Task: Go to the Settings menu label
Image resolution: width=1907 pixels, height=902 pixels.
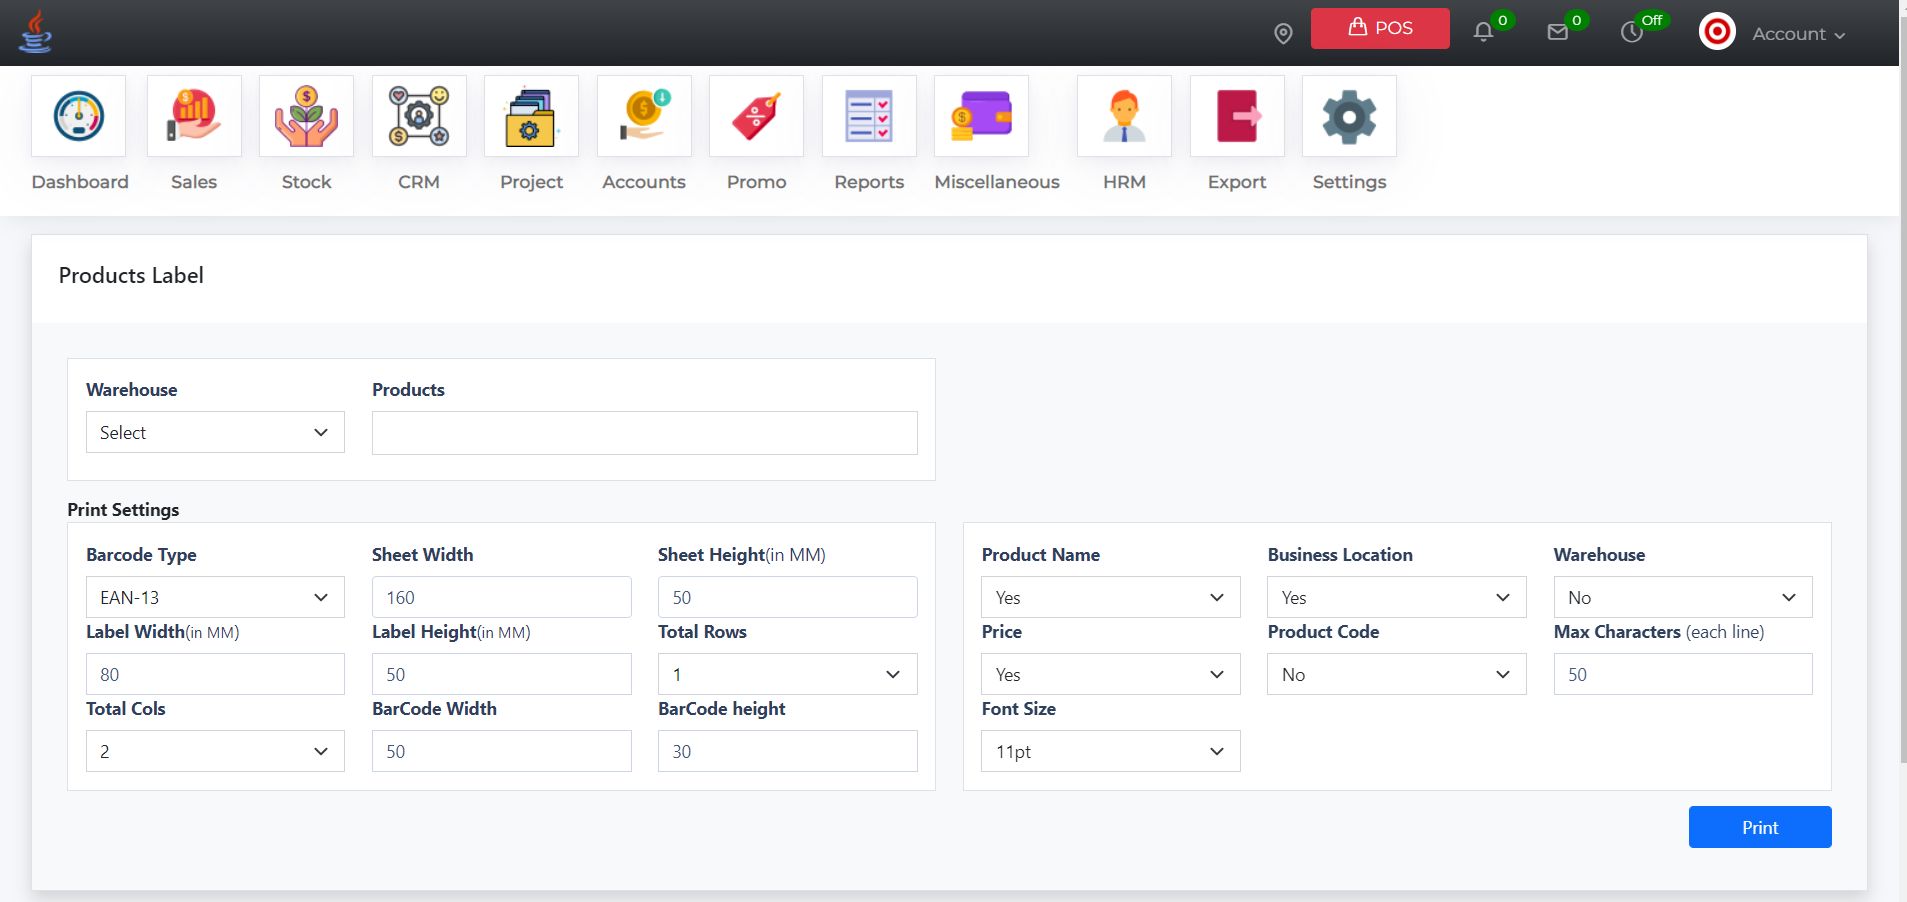Action: [x=1349, y=182]
